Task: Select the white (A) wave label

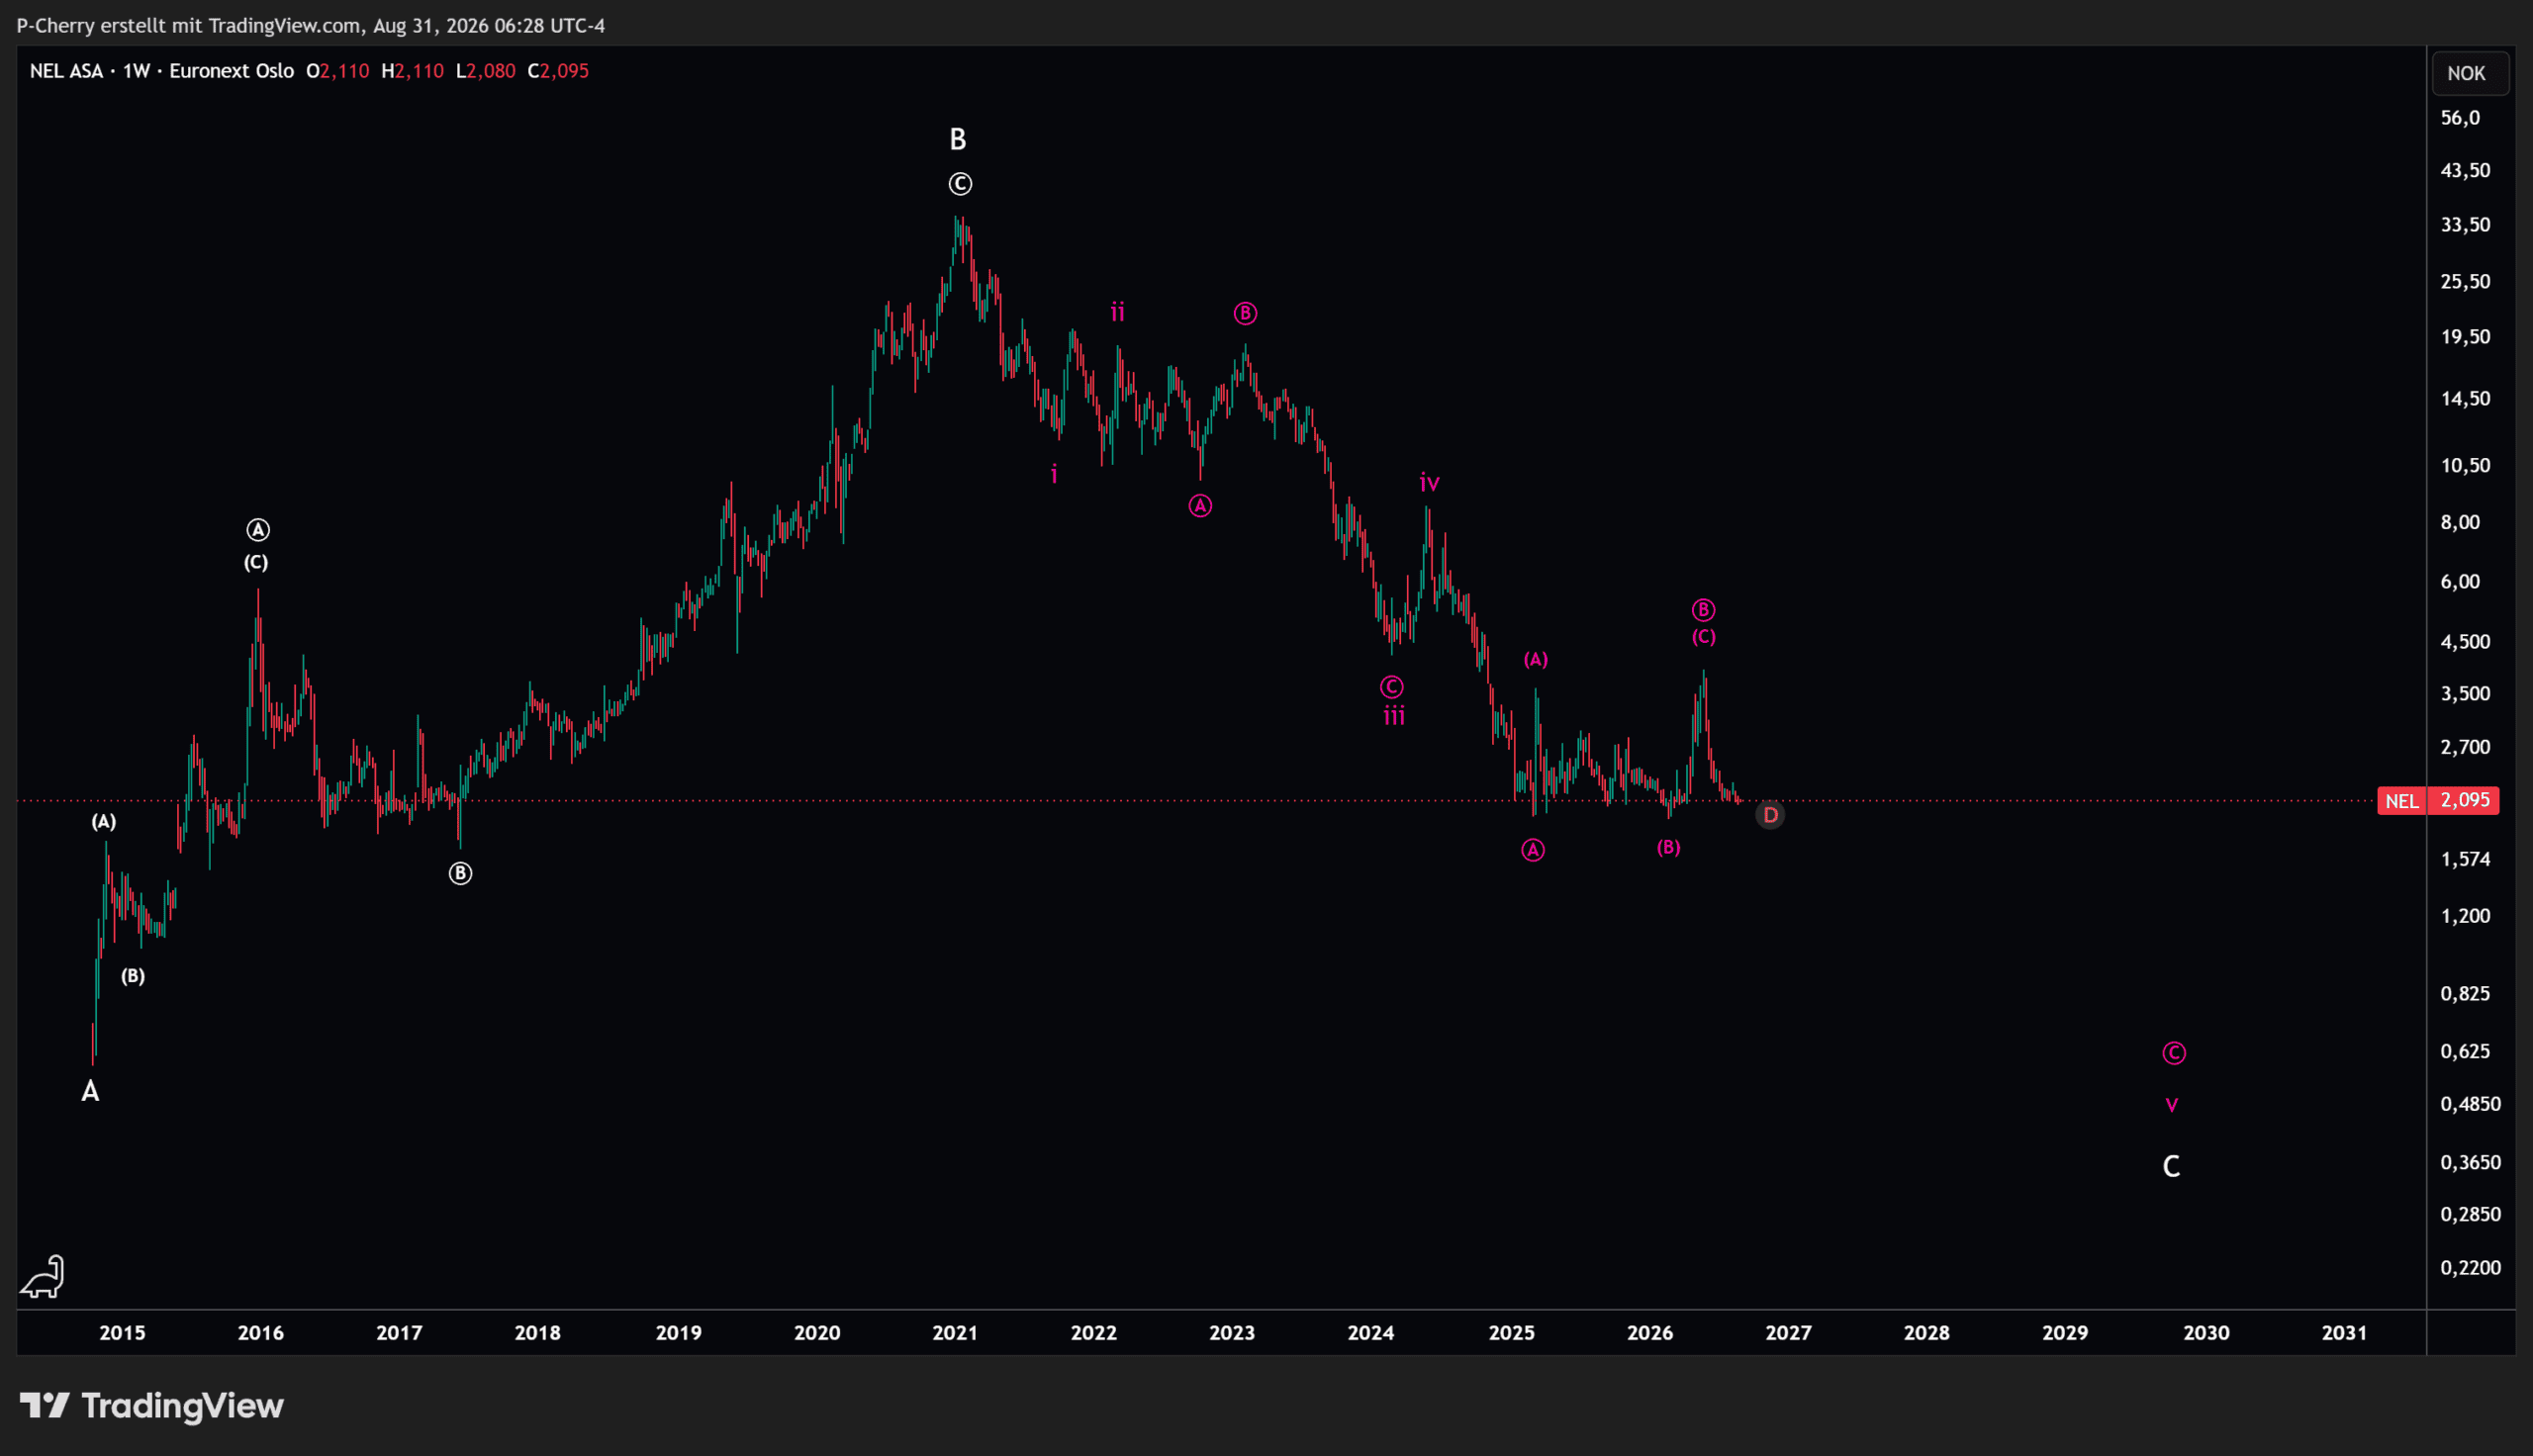Action: coord(104,822)
